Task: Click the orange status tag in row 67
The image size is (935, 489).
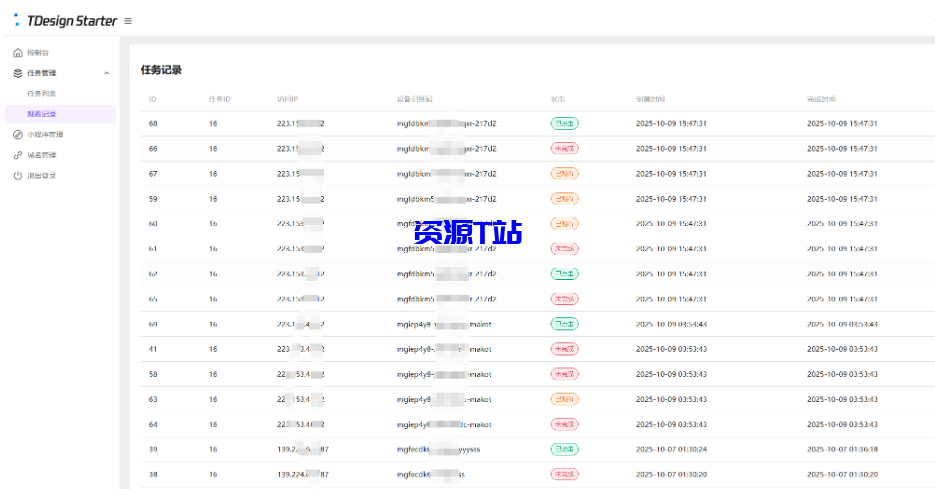Action: (x=564, y=174)
